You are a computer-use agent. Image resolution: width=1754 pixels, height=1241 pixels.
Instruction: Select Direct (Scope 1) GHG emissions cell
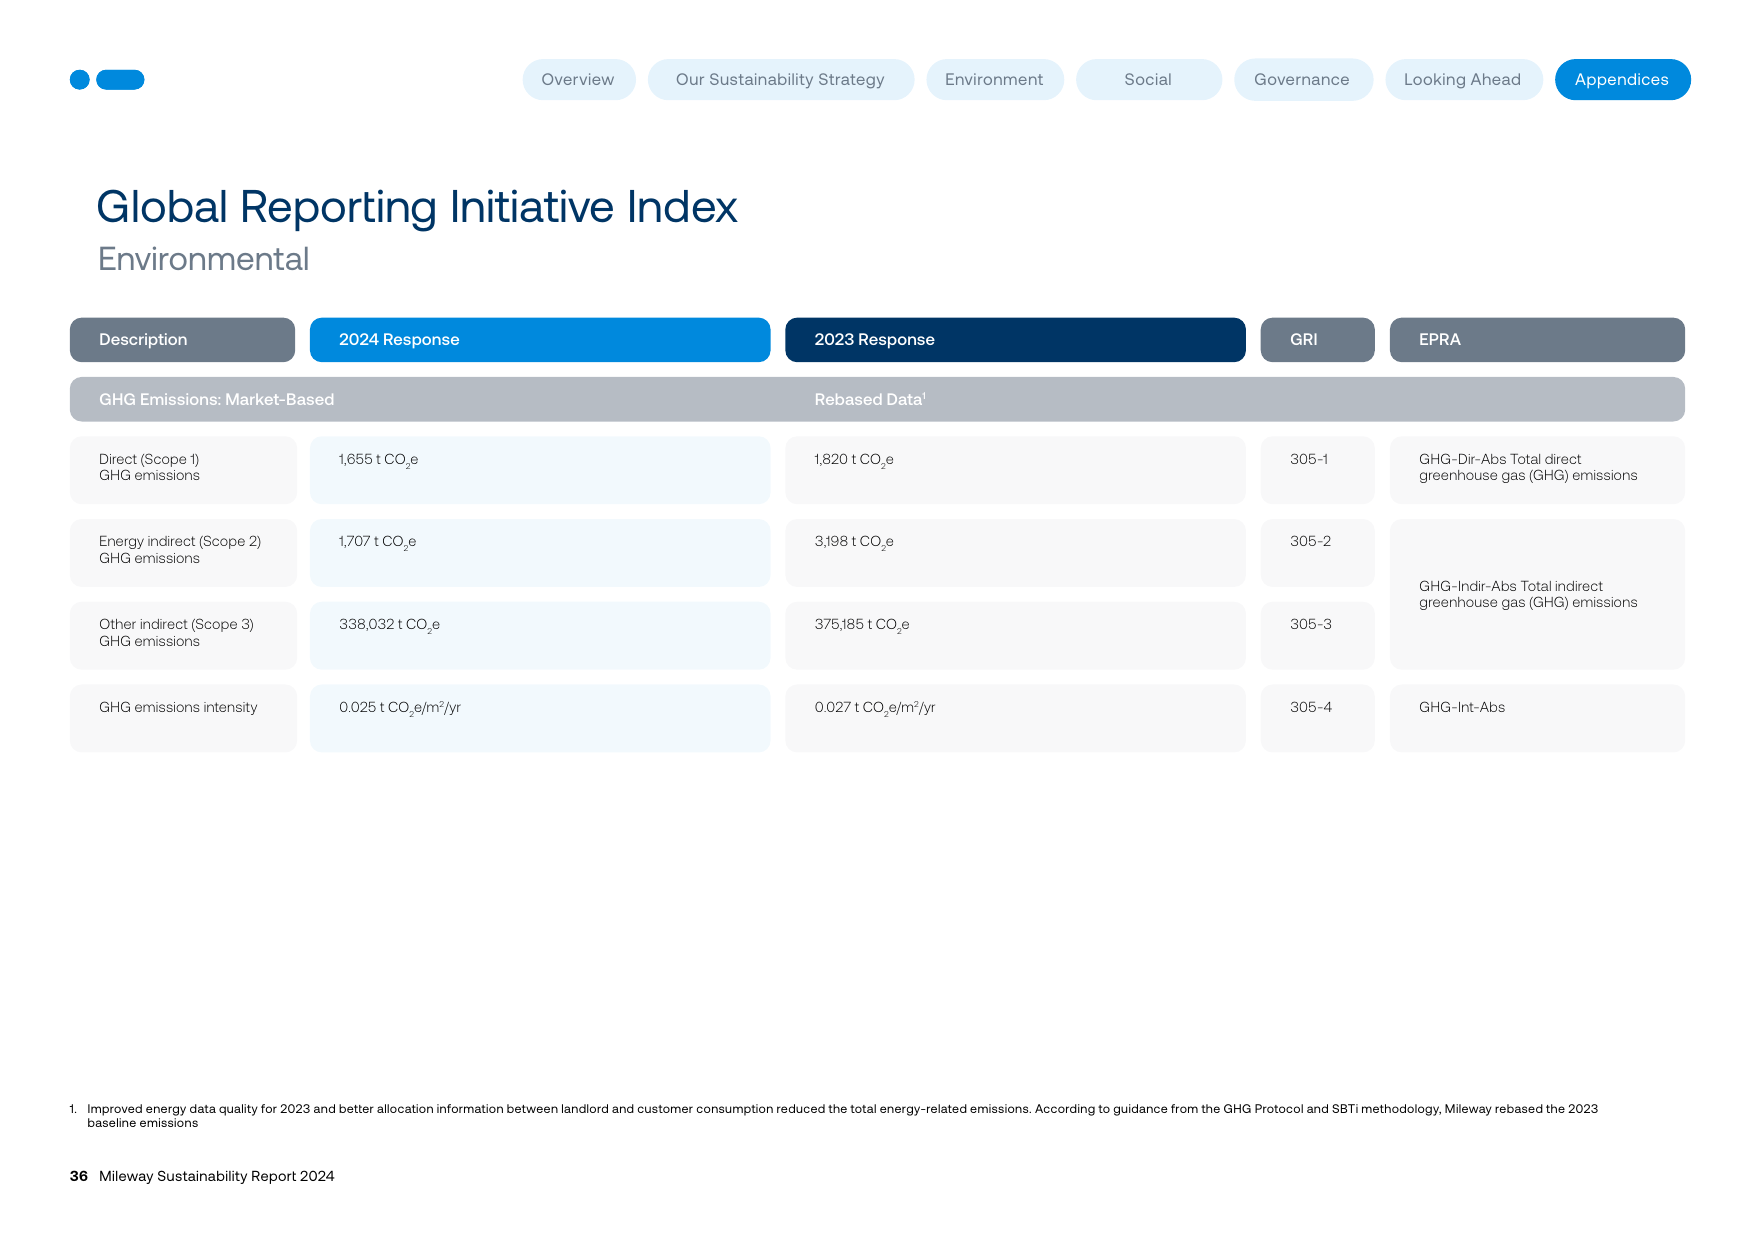click(x=183, y=470)
